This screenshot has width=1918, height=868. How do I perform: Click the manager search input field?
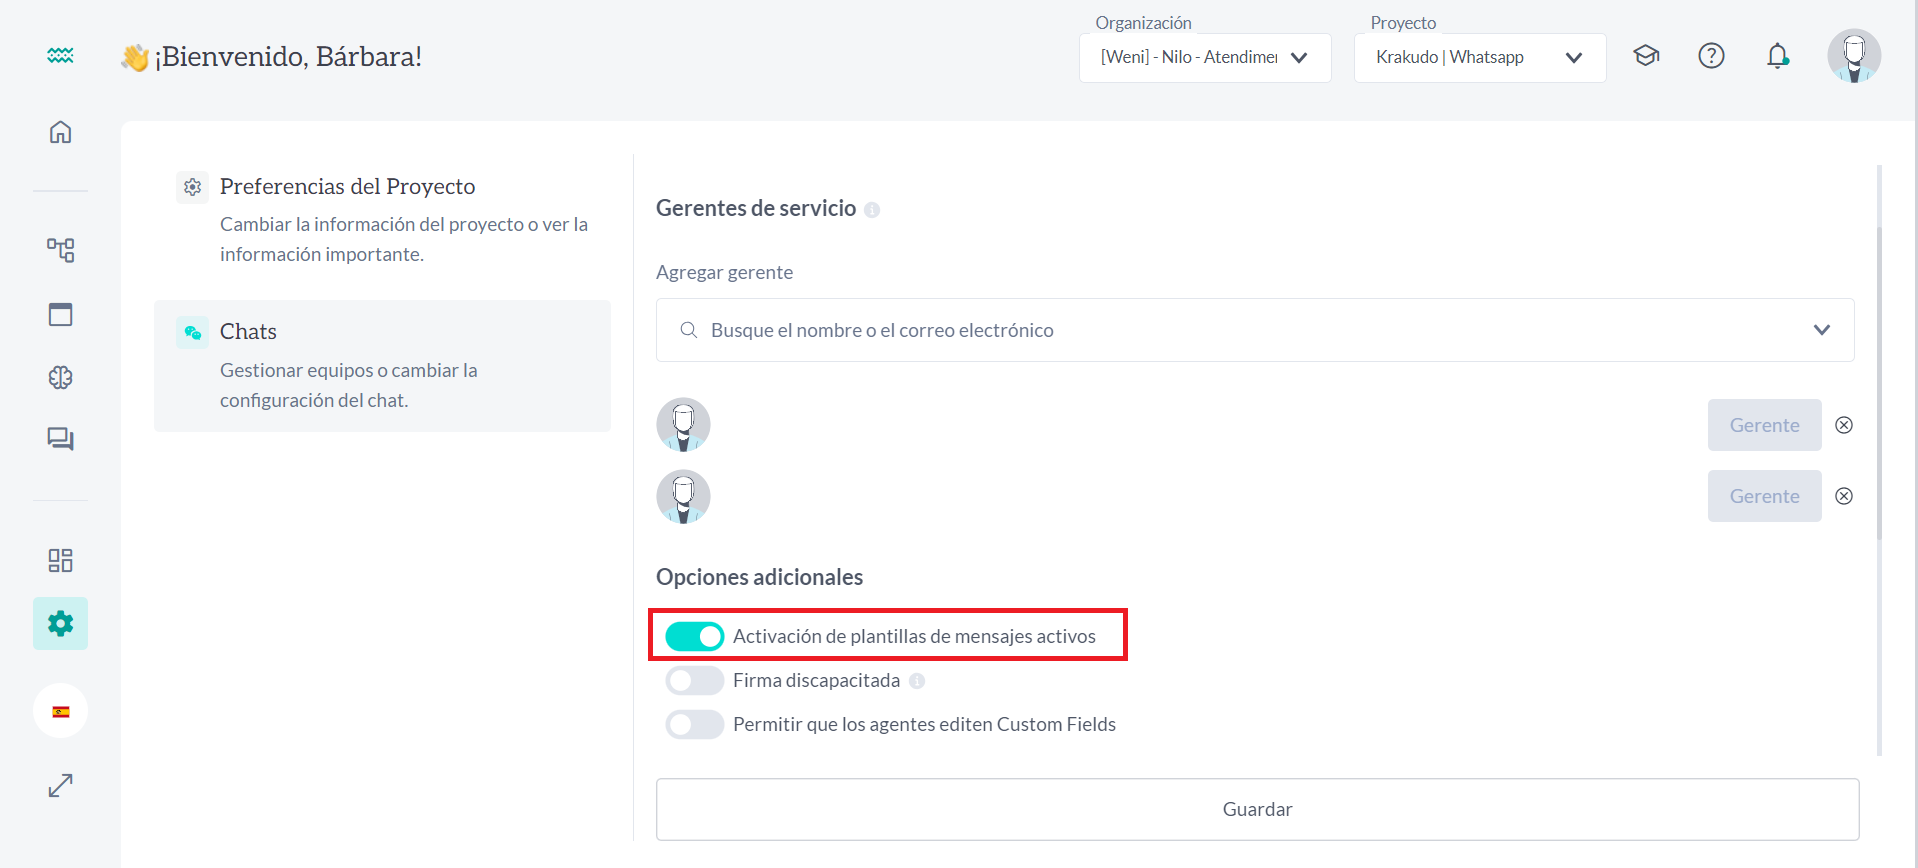click(x=1255, y=330)
